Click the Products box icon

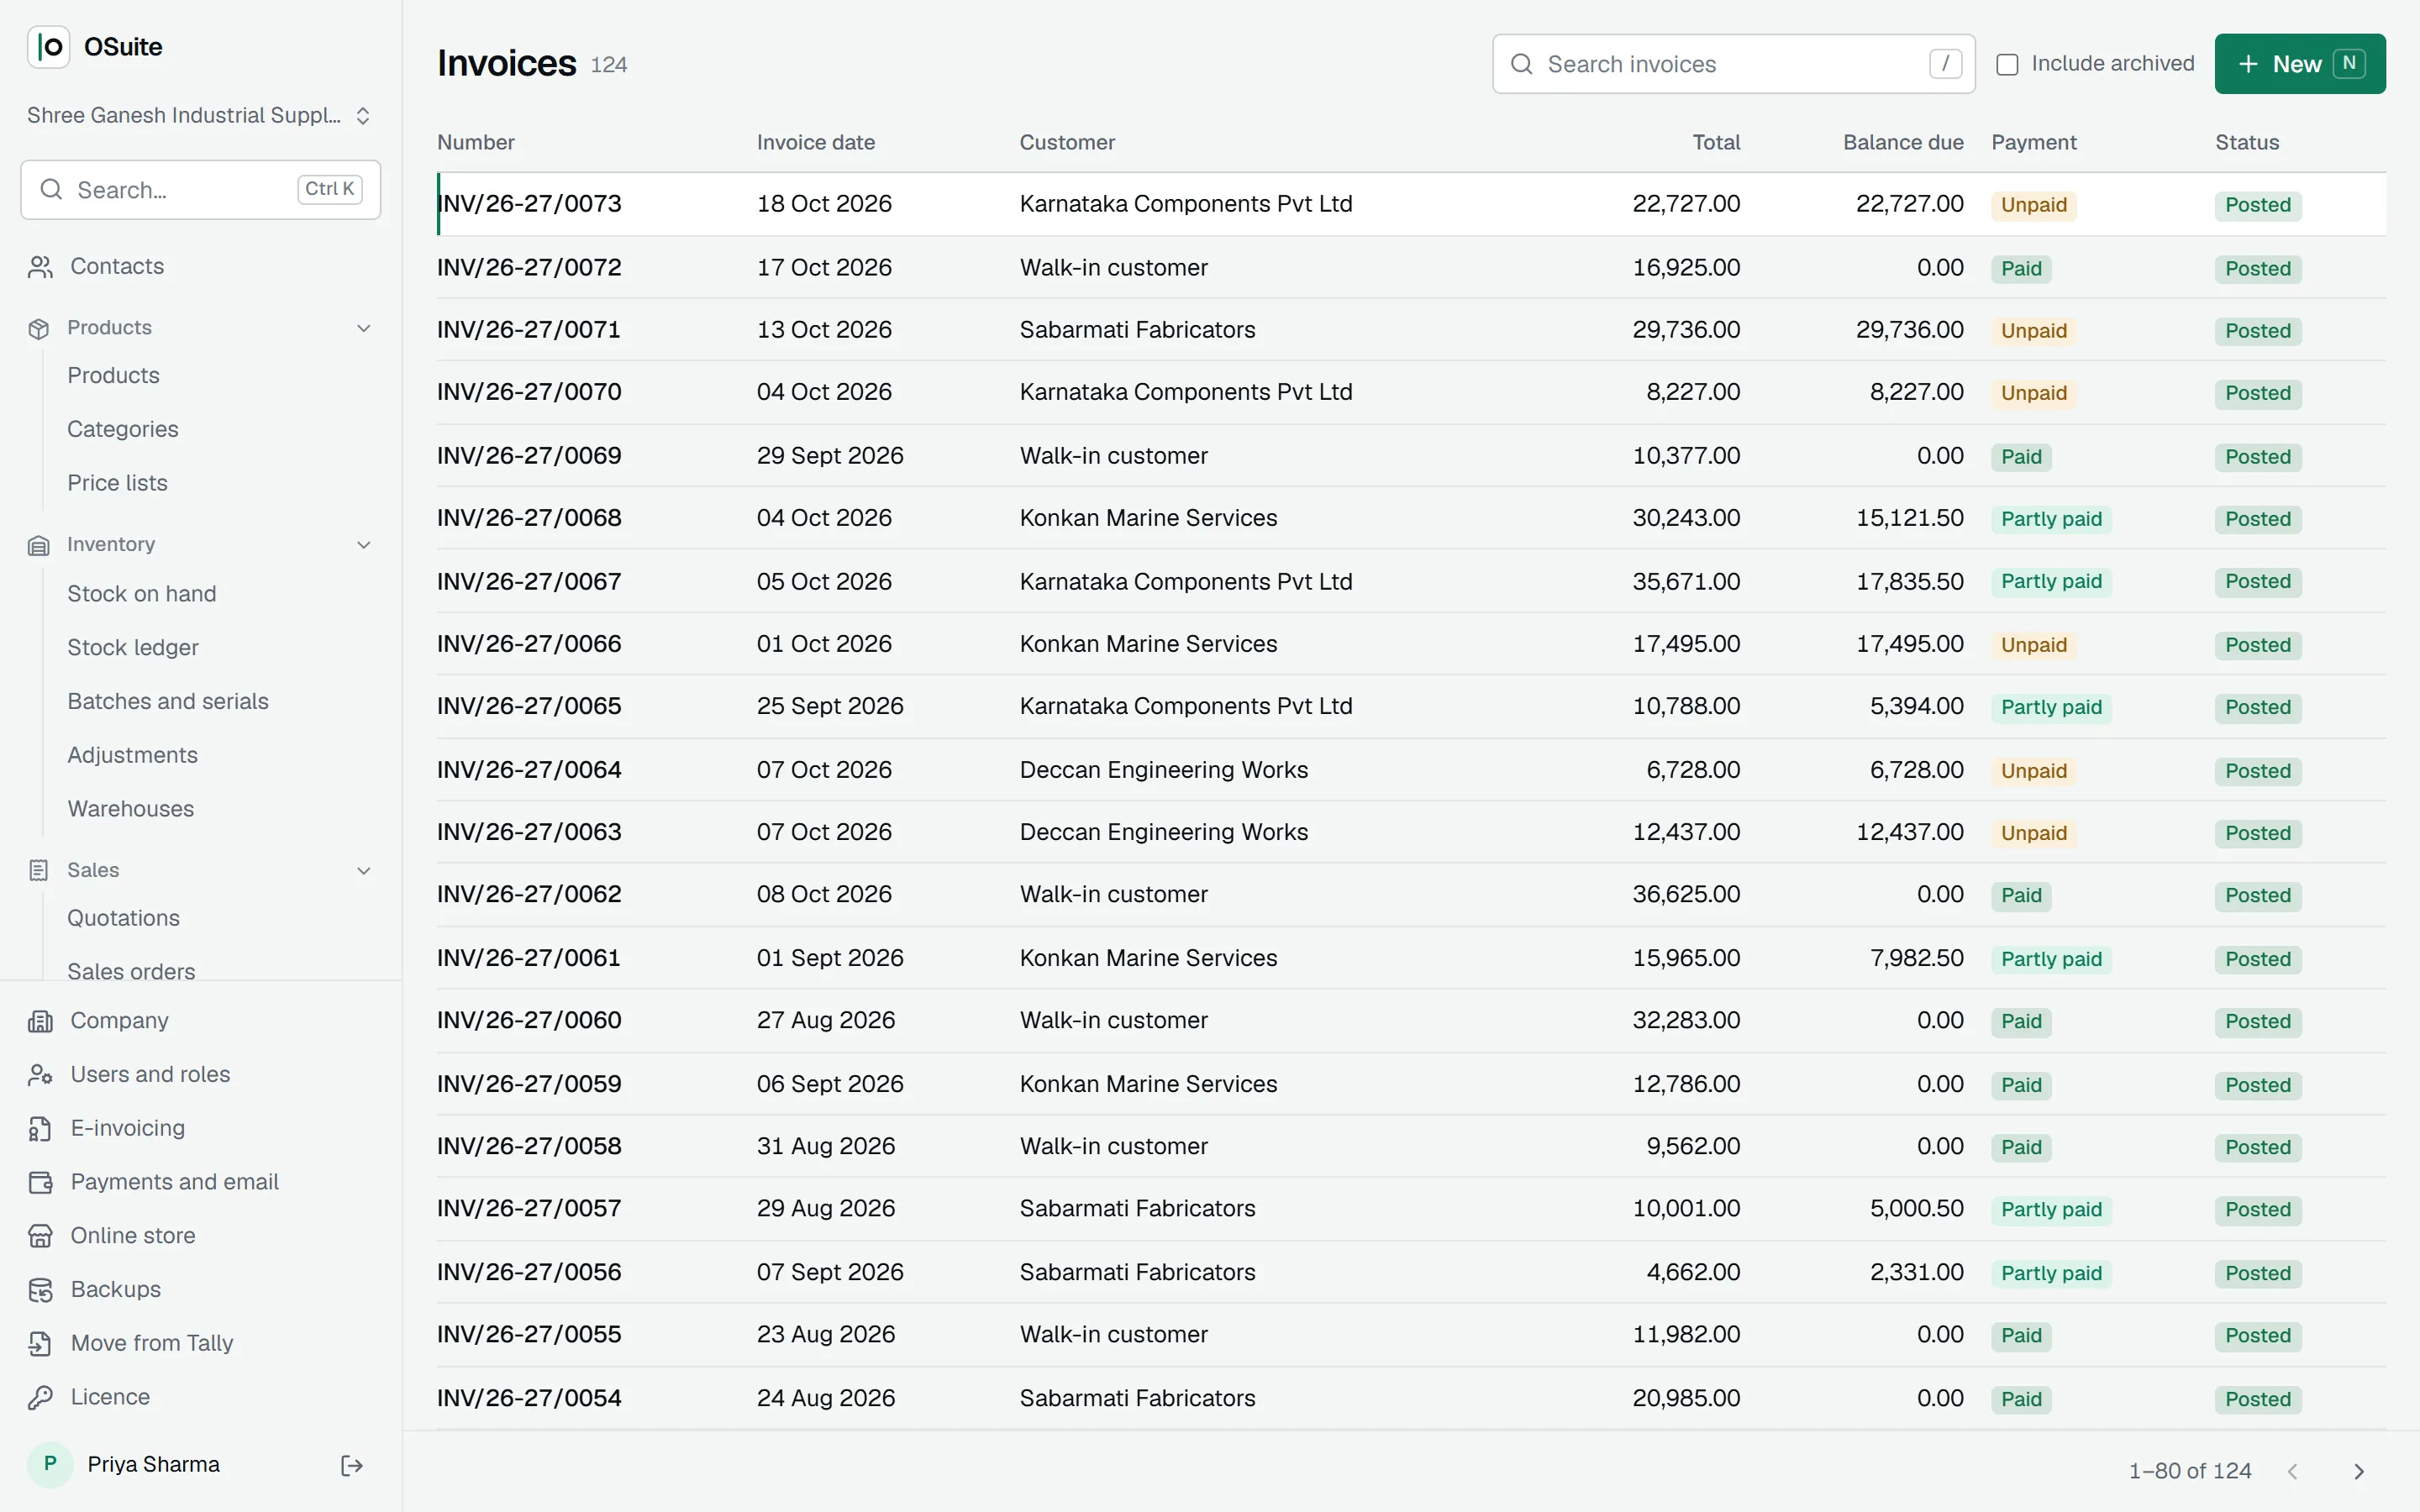coord(39,328)
